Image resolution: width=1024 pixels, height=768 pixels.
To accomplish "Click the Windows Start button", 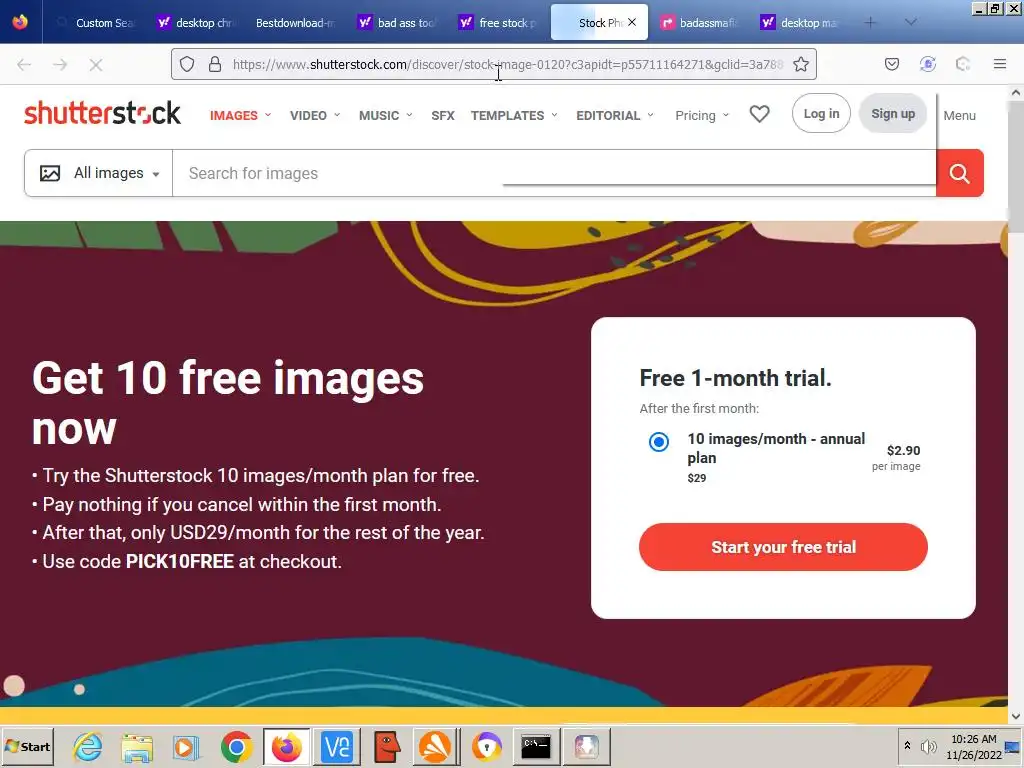I will [x=27, y=746].
